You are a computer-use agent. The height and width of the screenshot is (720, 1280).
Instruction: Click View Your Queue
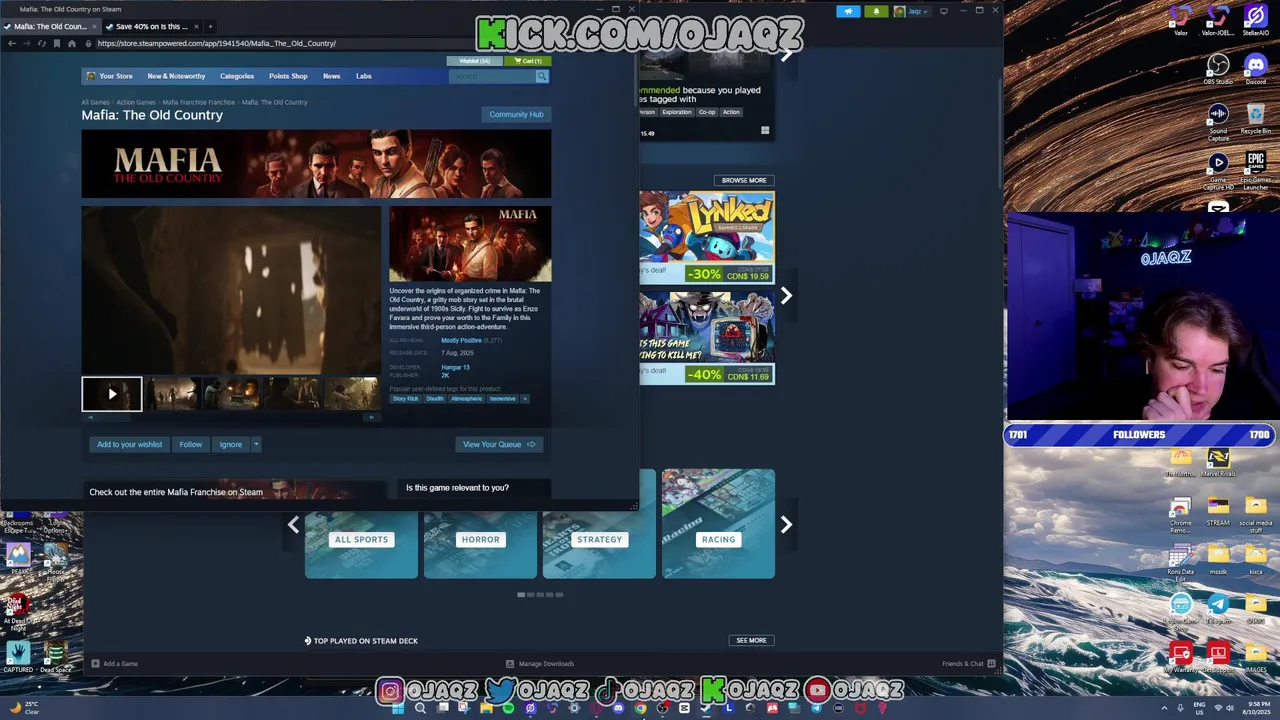(499, 444)
